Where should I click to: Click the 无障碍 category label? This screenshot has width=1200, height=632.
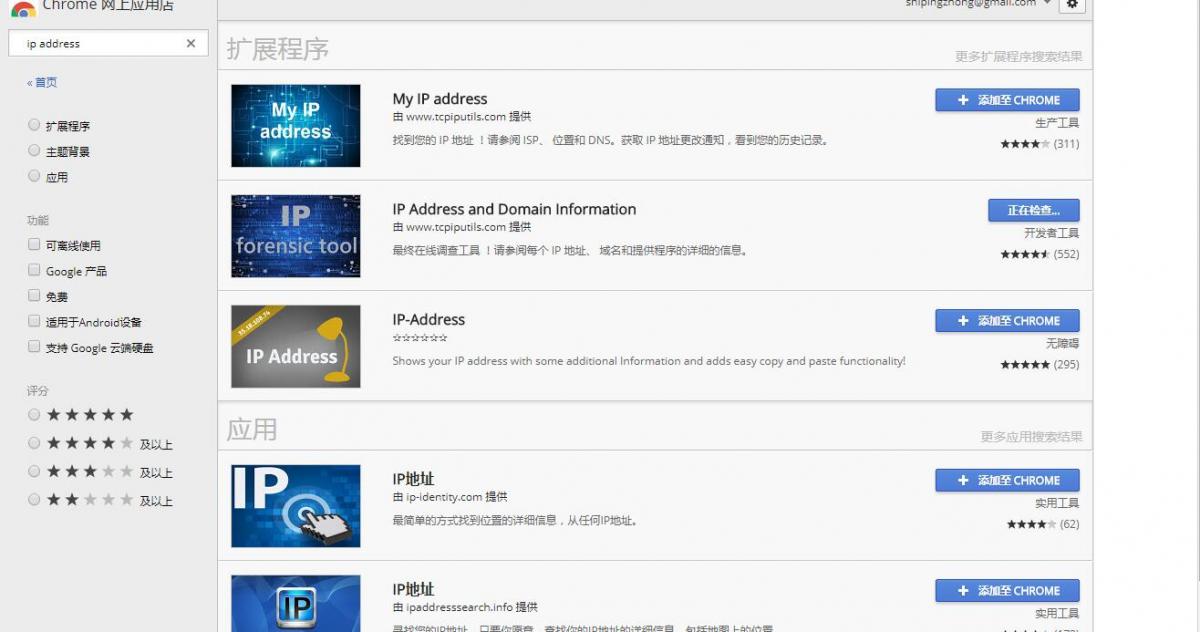pos(1063,343)
